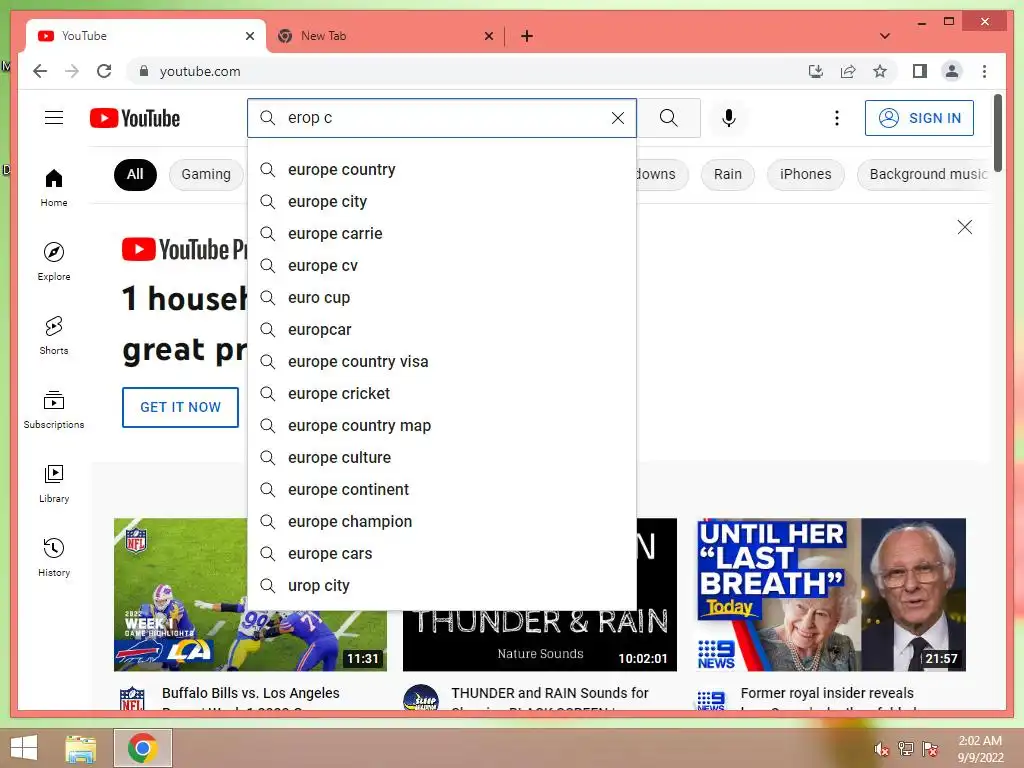Open Shorts in sidebar

[x=54, y=336]
